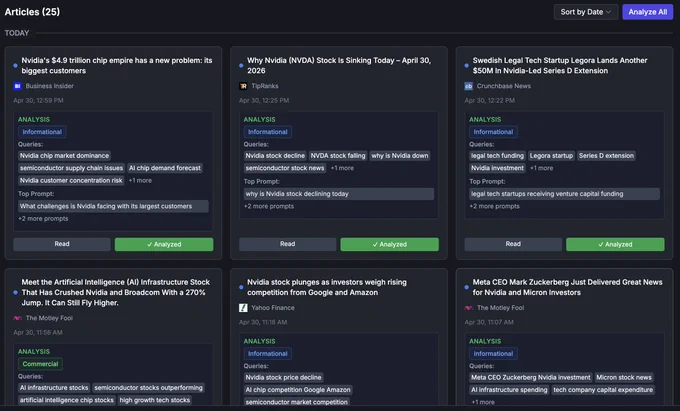Select the Legora startup query chip
680x411 pixels.
[x=551, y=156]
